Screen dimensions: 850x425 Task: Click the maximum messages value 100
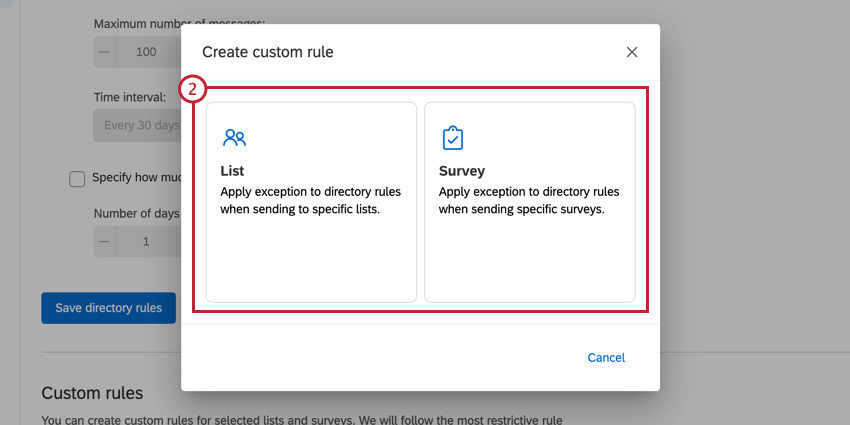[146, 52]
